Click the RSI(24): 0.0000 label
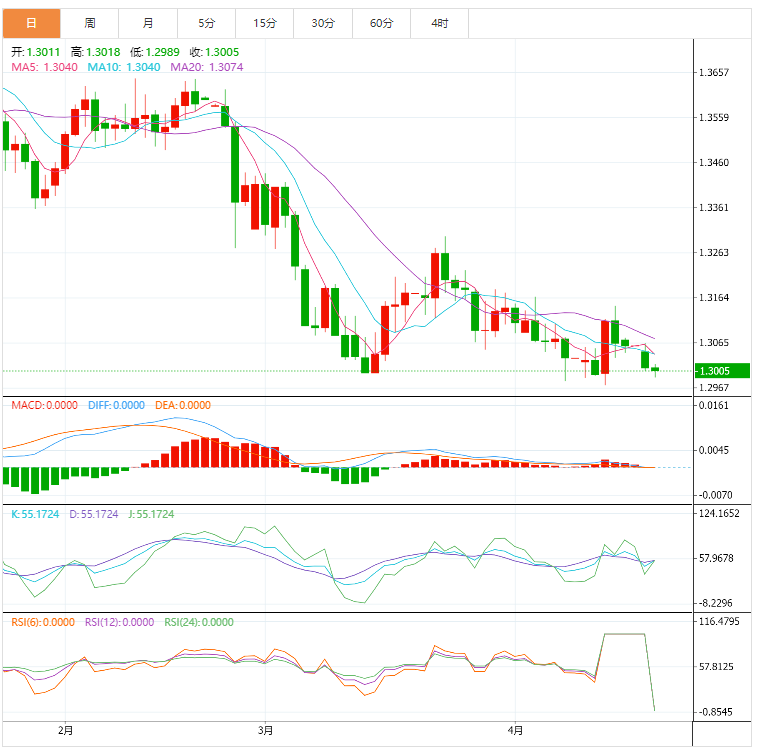 click(x=199, y=623)
